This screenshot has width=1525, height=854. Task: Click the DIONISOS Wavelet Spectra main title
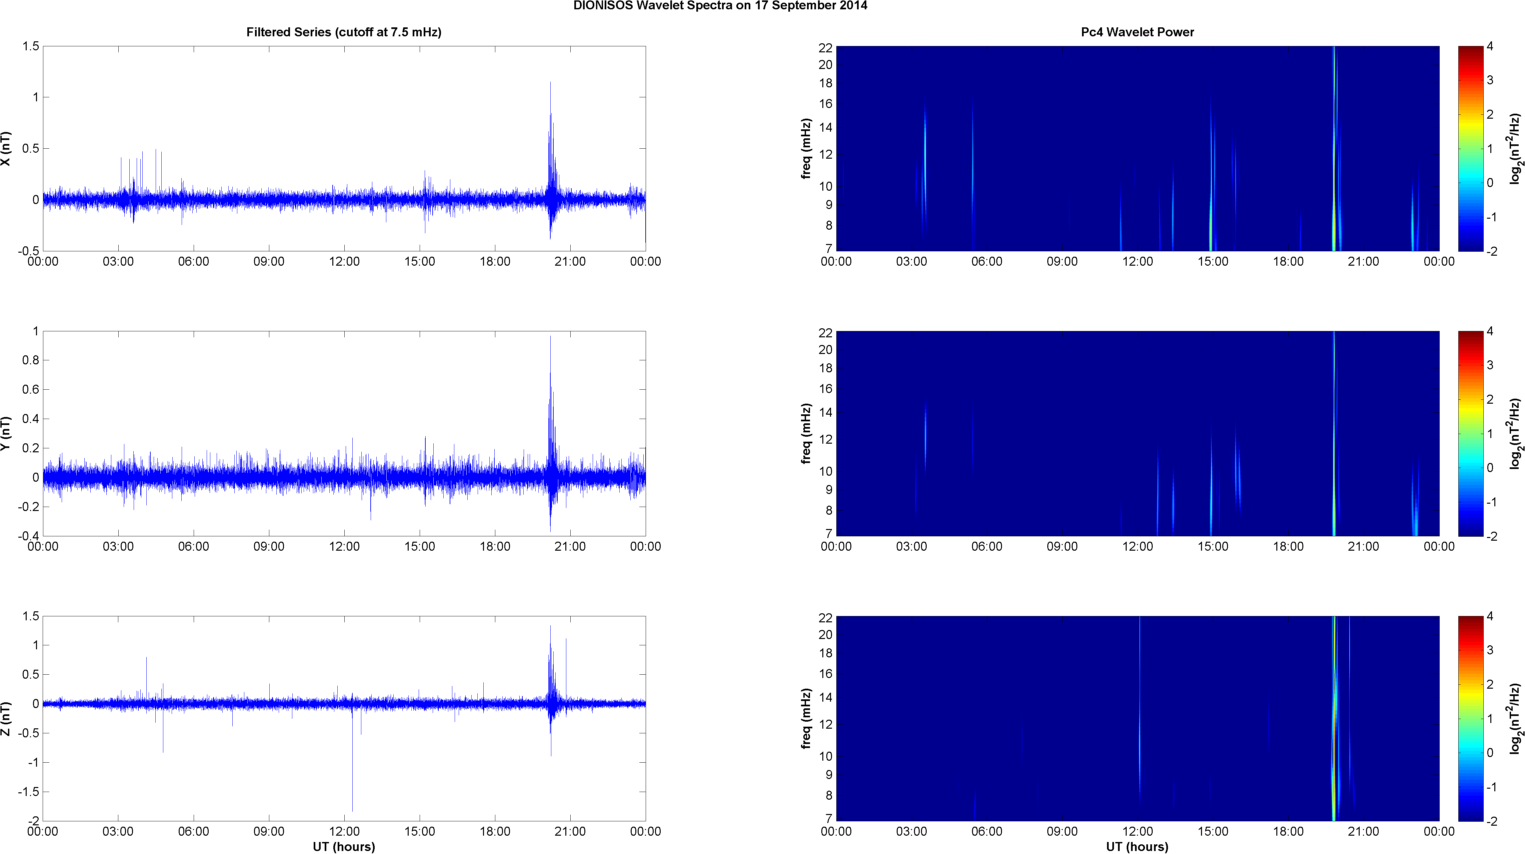point(720,6)
